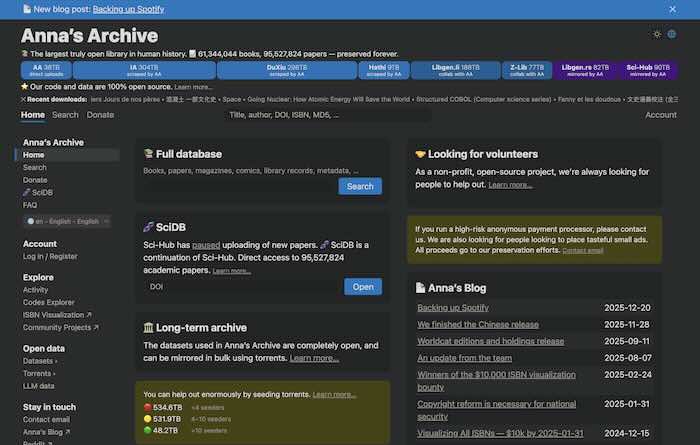This screenshot has width=700, height=445.
Task: Toggle the light/dark theme sun icon
Action: tap(657, 34)
